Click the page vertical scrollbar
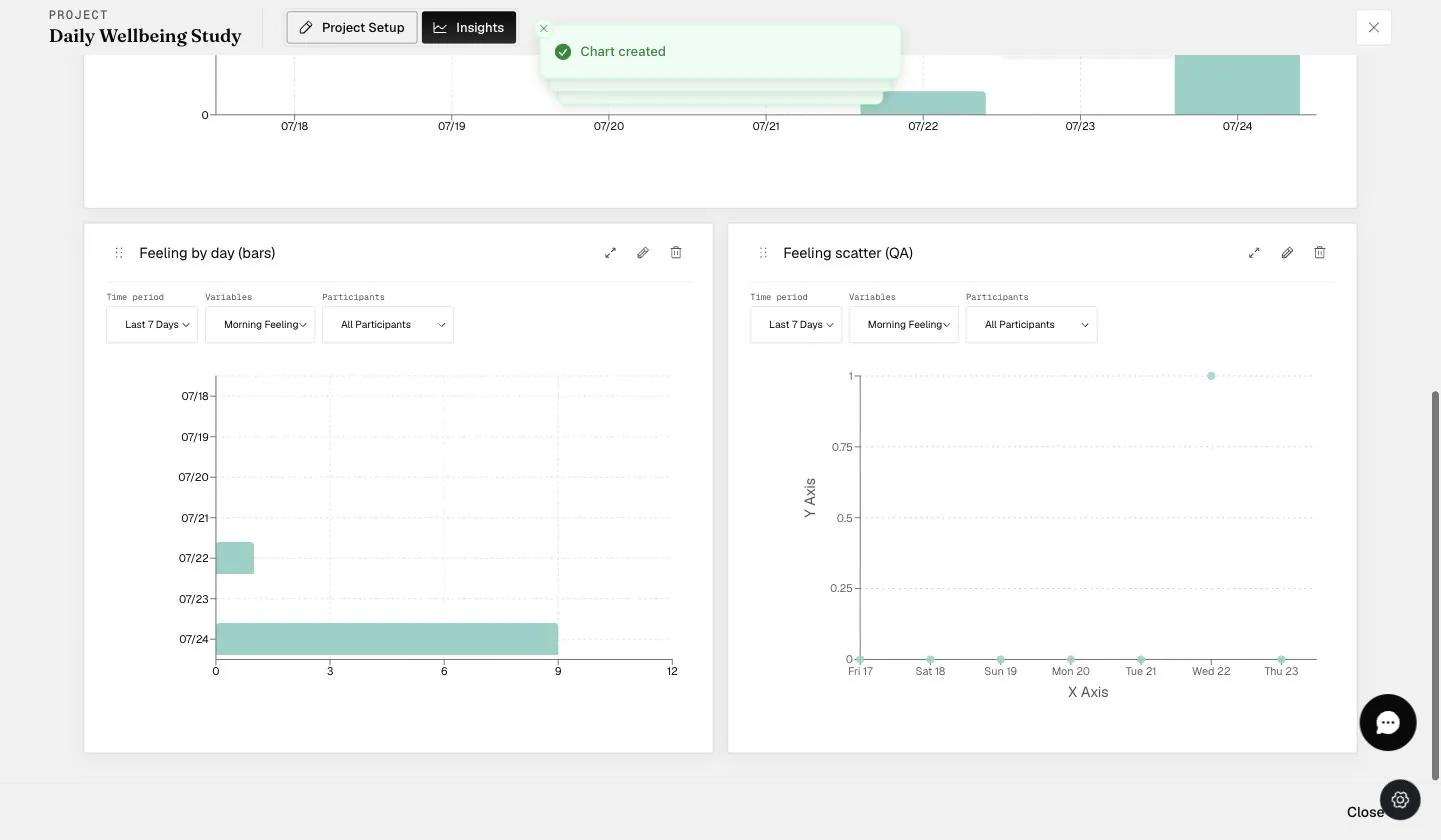Screen dimensions: 1441x840 (1436, 585)
